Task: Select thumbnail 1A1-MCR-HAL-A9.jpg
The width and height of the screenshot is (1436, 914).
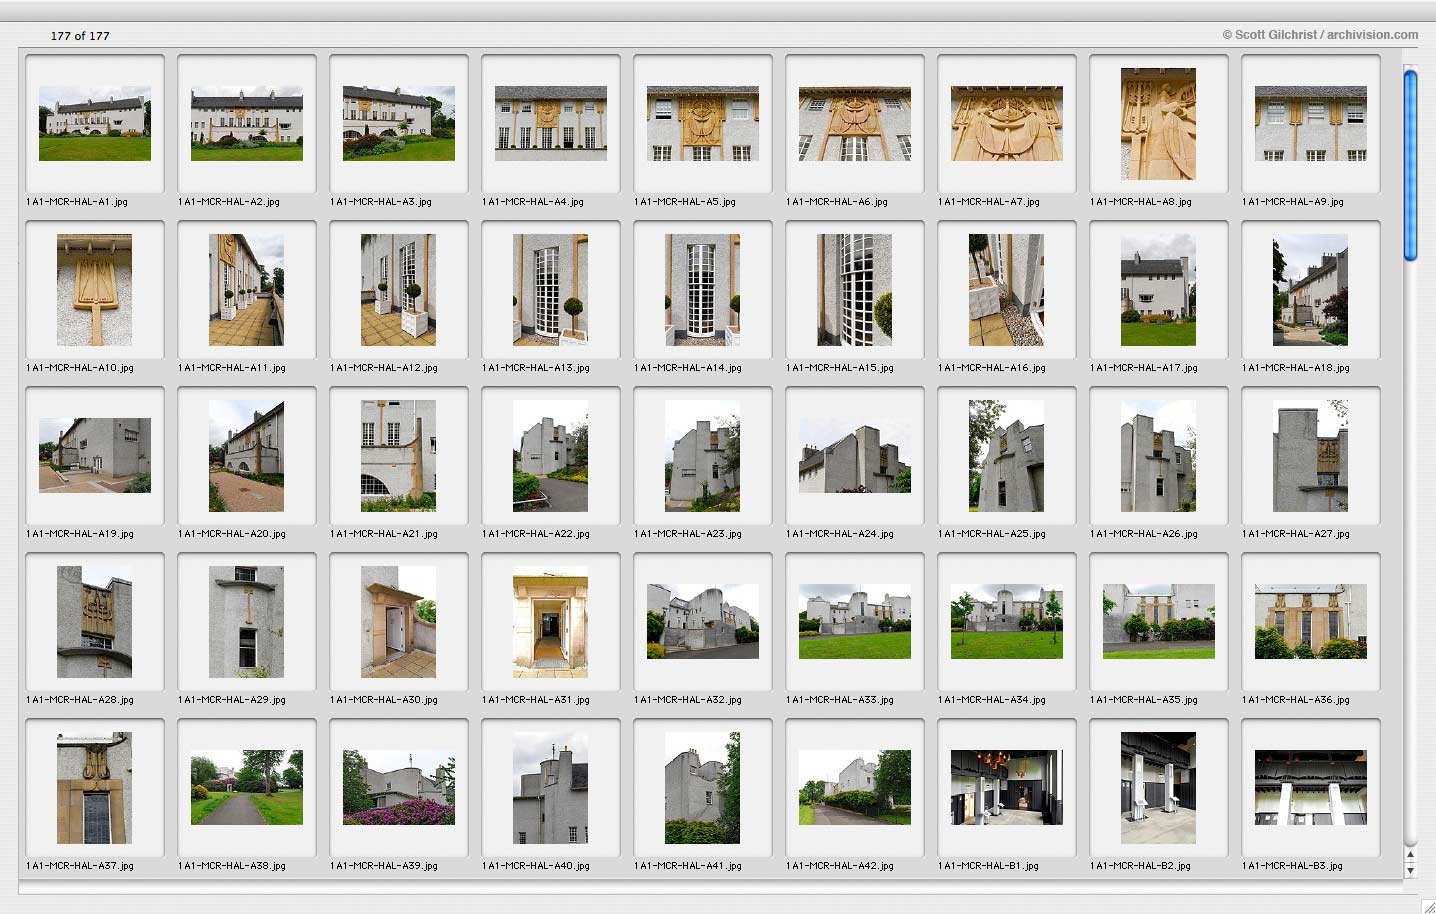Action: pos(1311,123)
